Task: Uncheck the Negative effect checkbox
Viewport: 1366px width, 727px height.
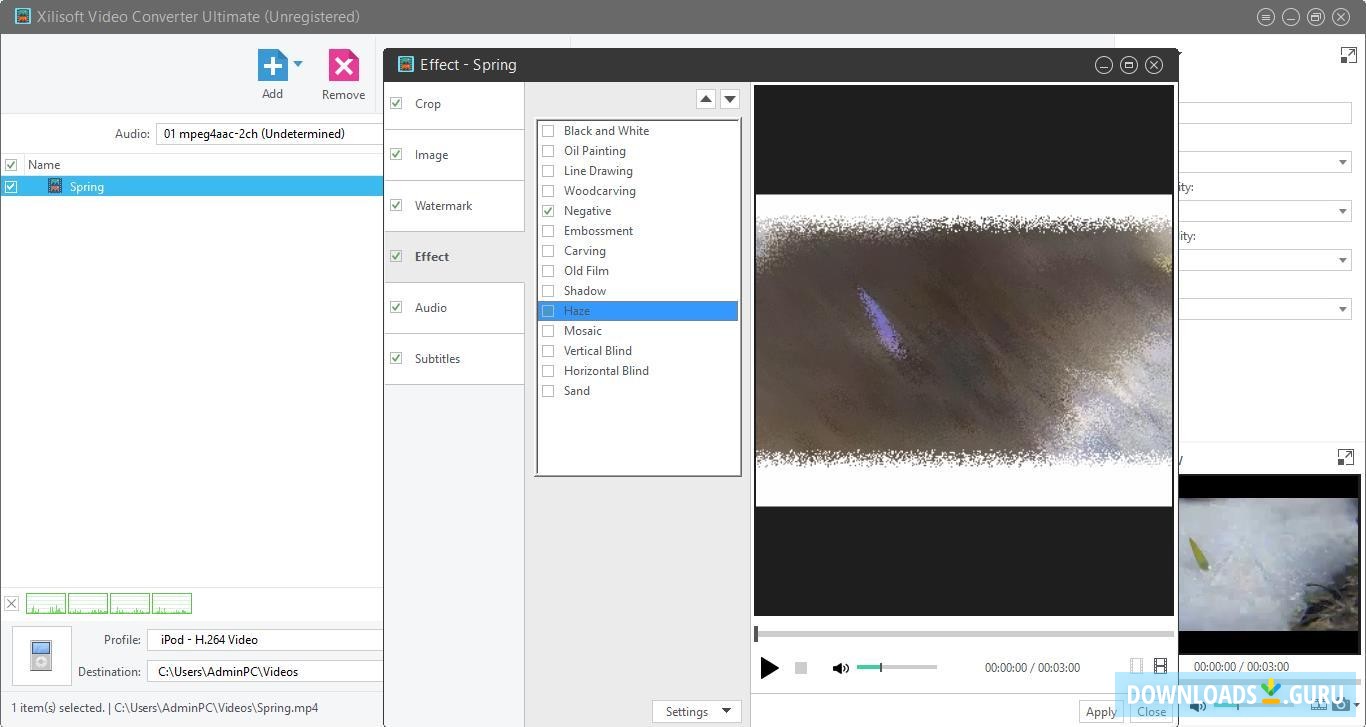Action: click(x=548, y=211)
